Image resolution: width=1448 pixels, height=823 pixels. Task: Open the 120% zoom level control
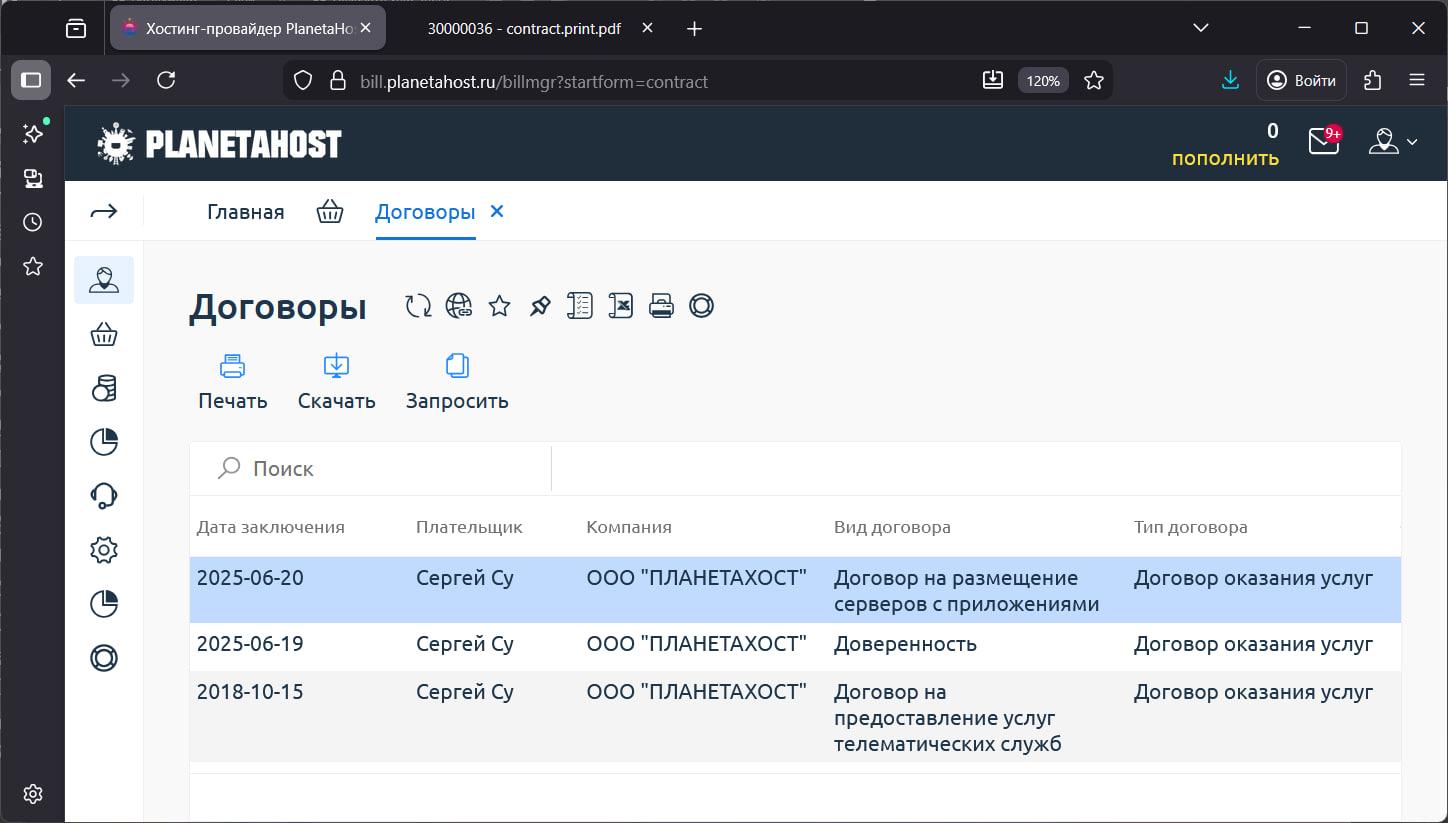pyautogui.click(x=1042, y=80)
